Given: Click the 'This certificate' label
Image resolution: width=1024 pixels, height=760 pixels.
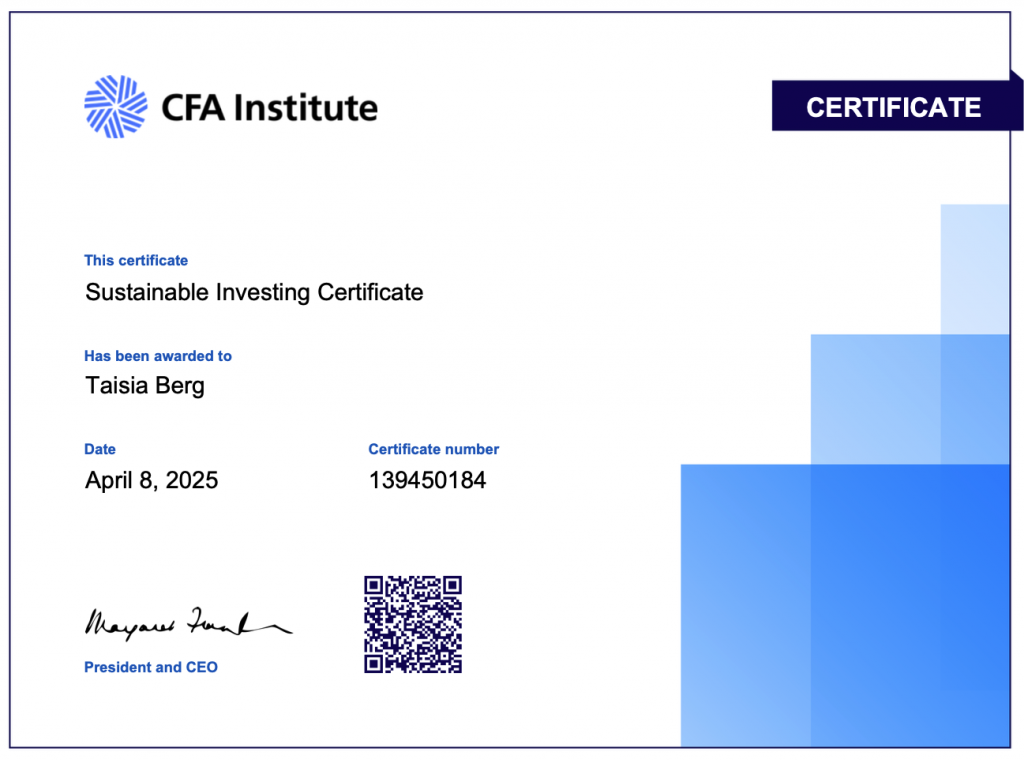Looking at the screenshot, I should [136, 261].
